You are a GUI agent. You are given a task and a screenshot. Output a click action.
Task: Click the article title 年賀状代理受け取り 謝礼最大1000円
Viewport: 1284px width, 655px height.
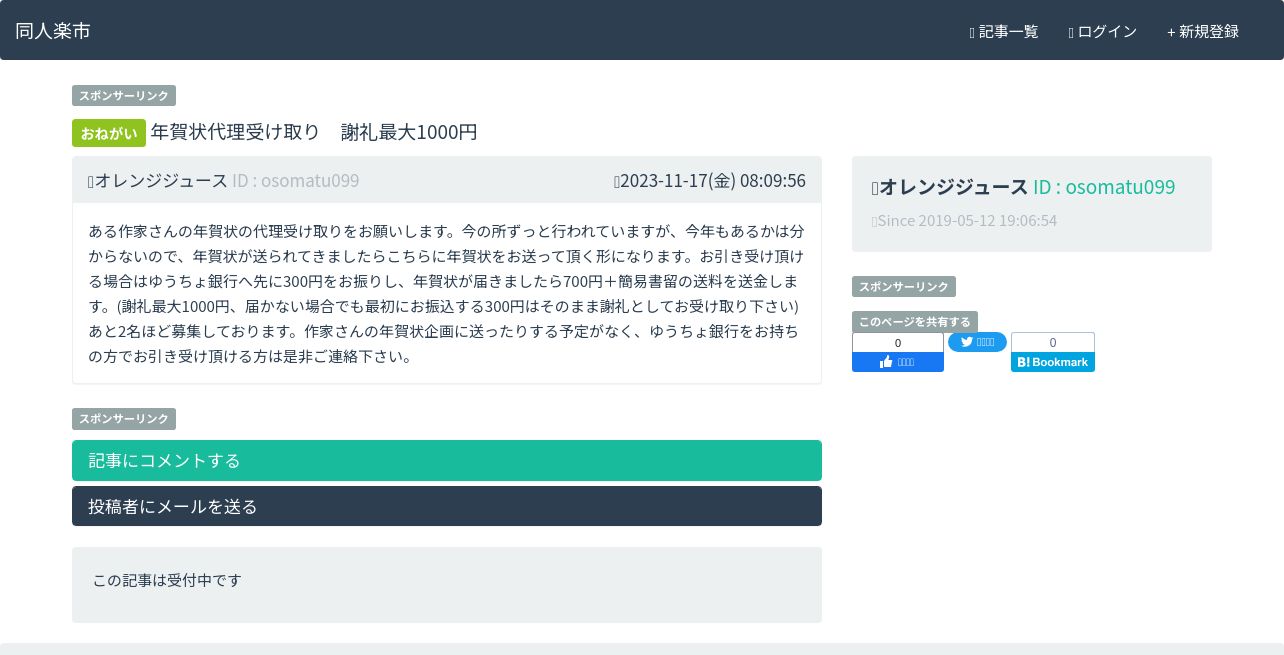314,132
